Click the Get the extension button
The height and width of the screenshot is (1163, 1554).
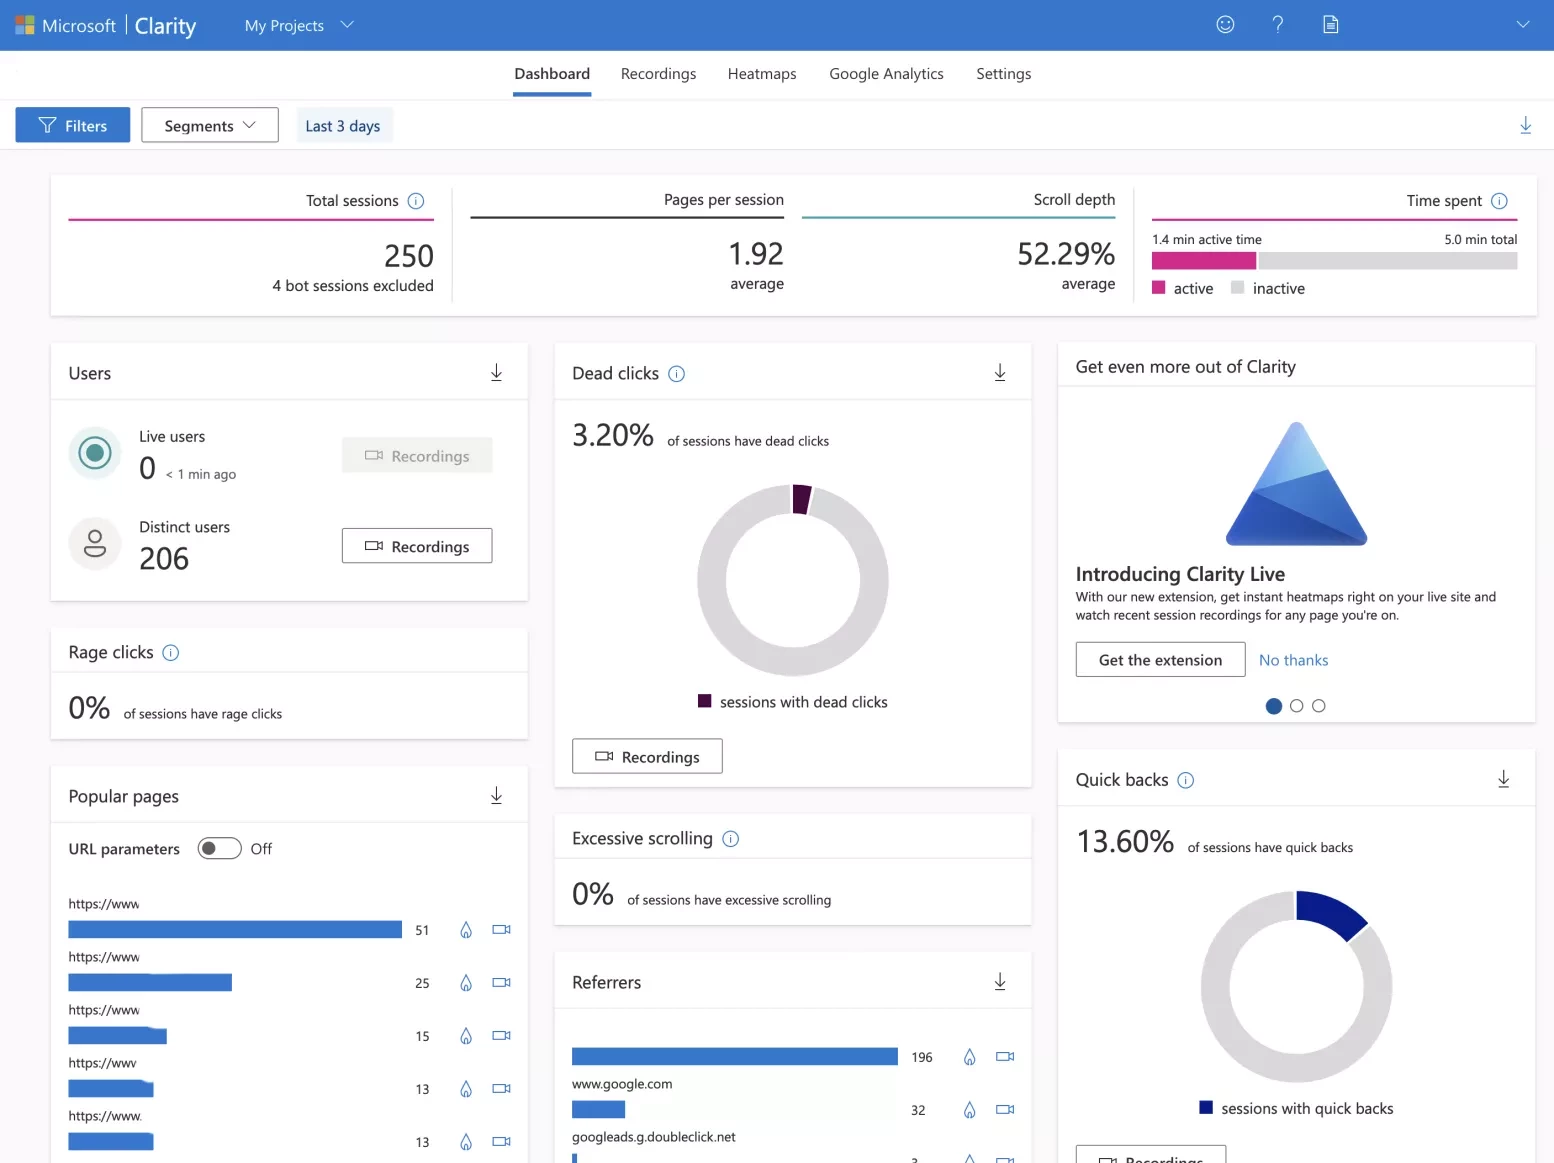click(x=1160, y=660)
